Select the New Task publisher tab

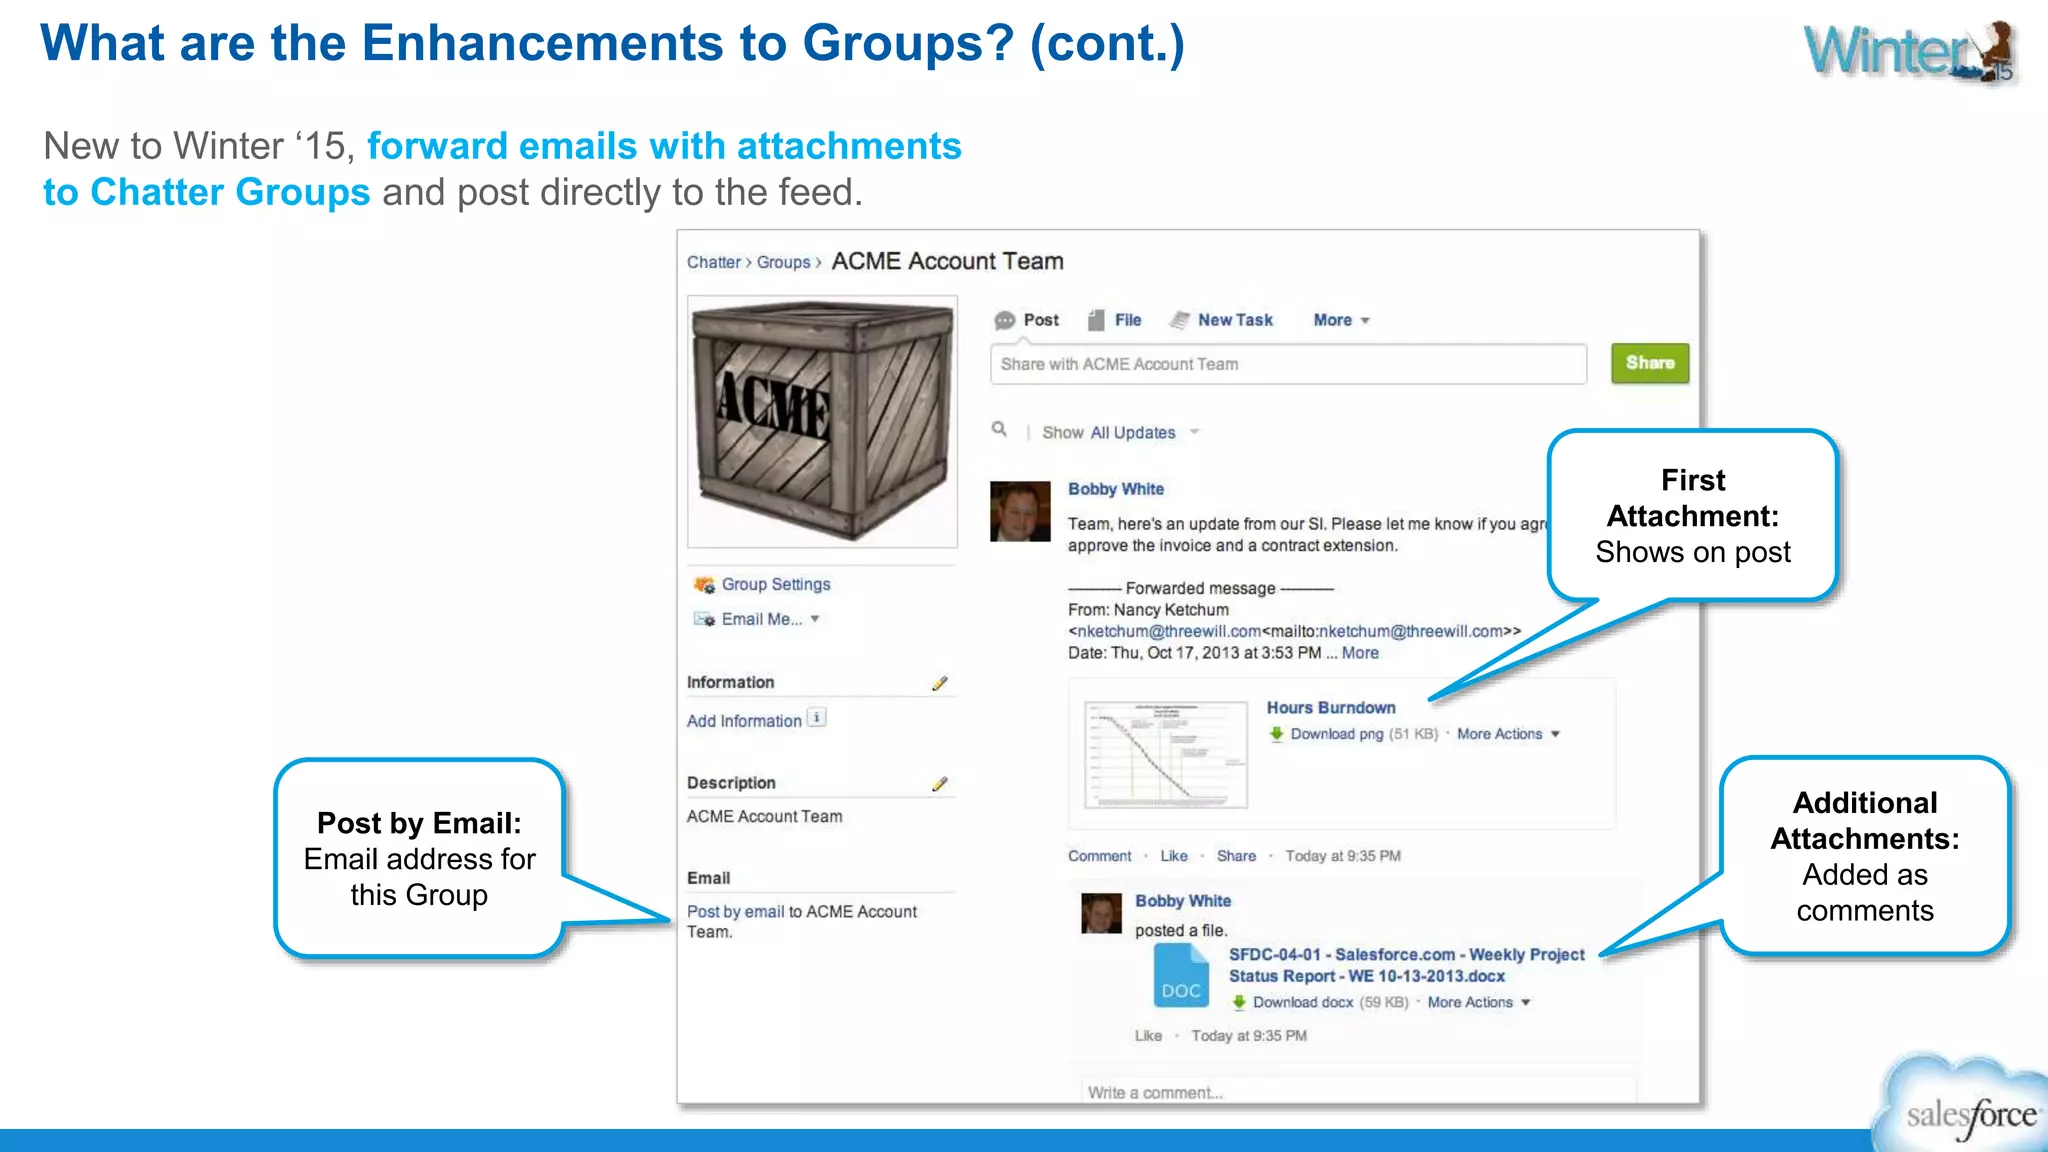tap(1235, 320)
